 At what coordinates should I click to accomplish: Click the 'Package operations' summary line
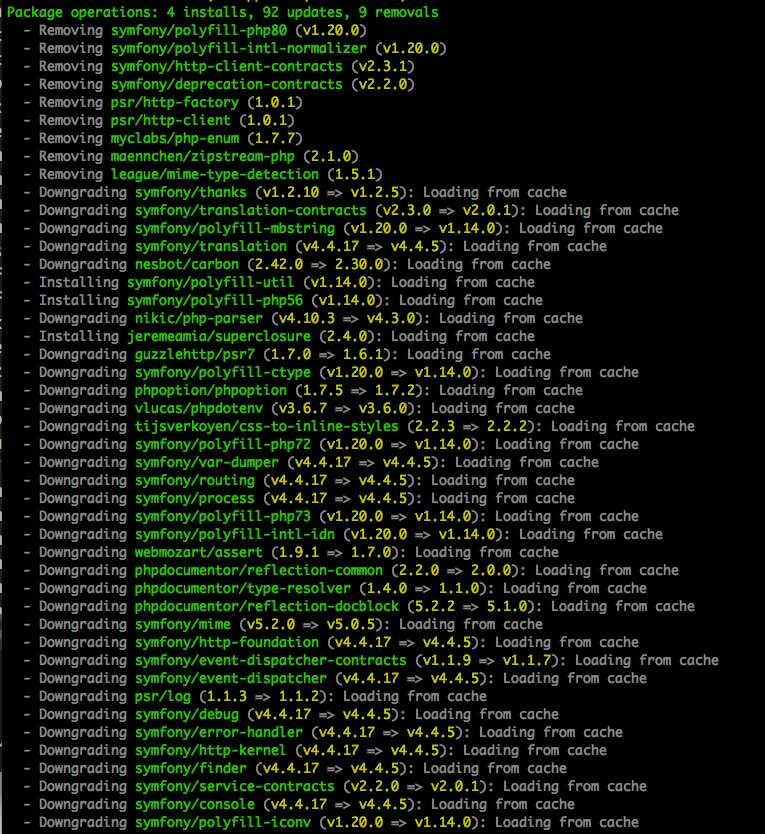point(222,12)
